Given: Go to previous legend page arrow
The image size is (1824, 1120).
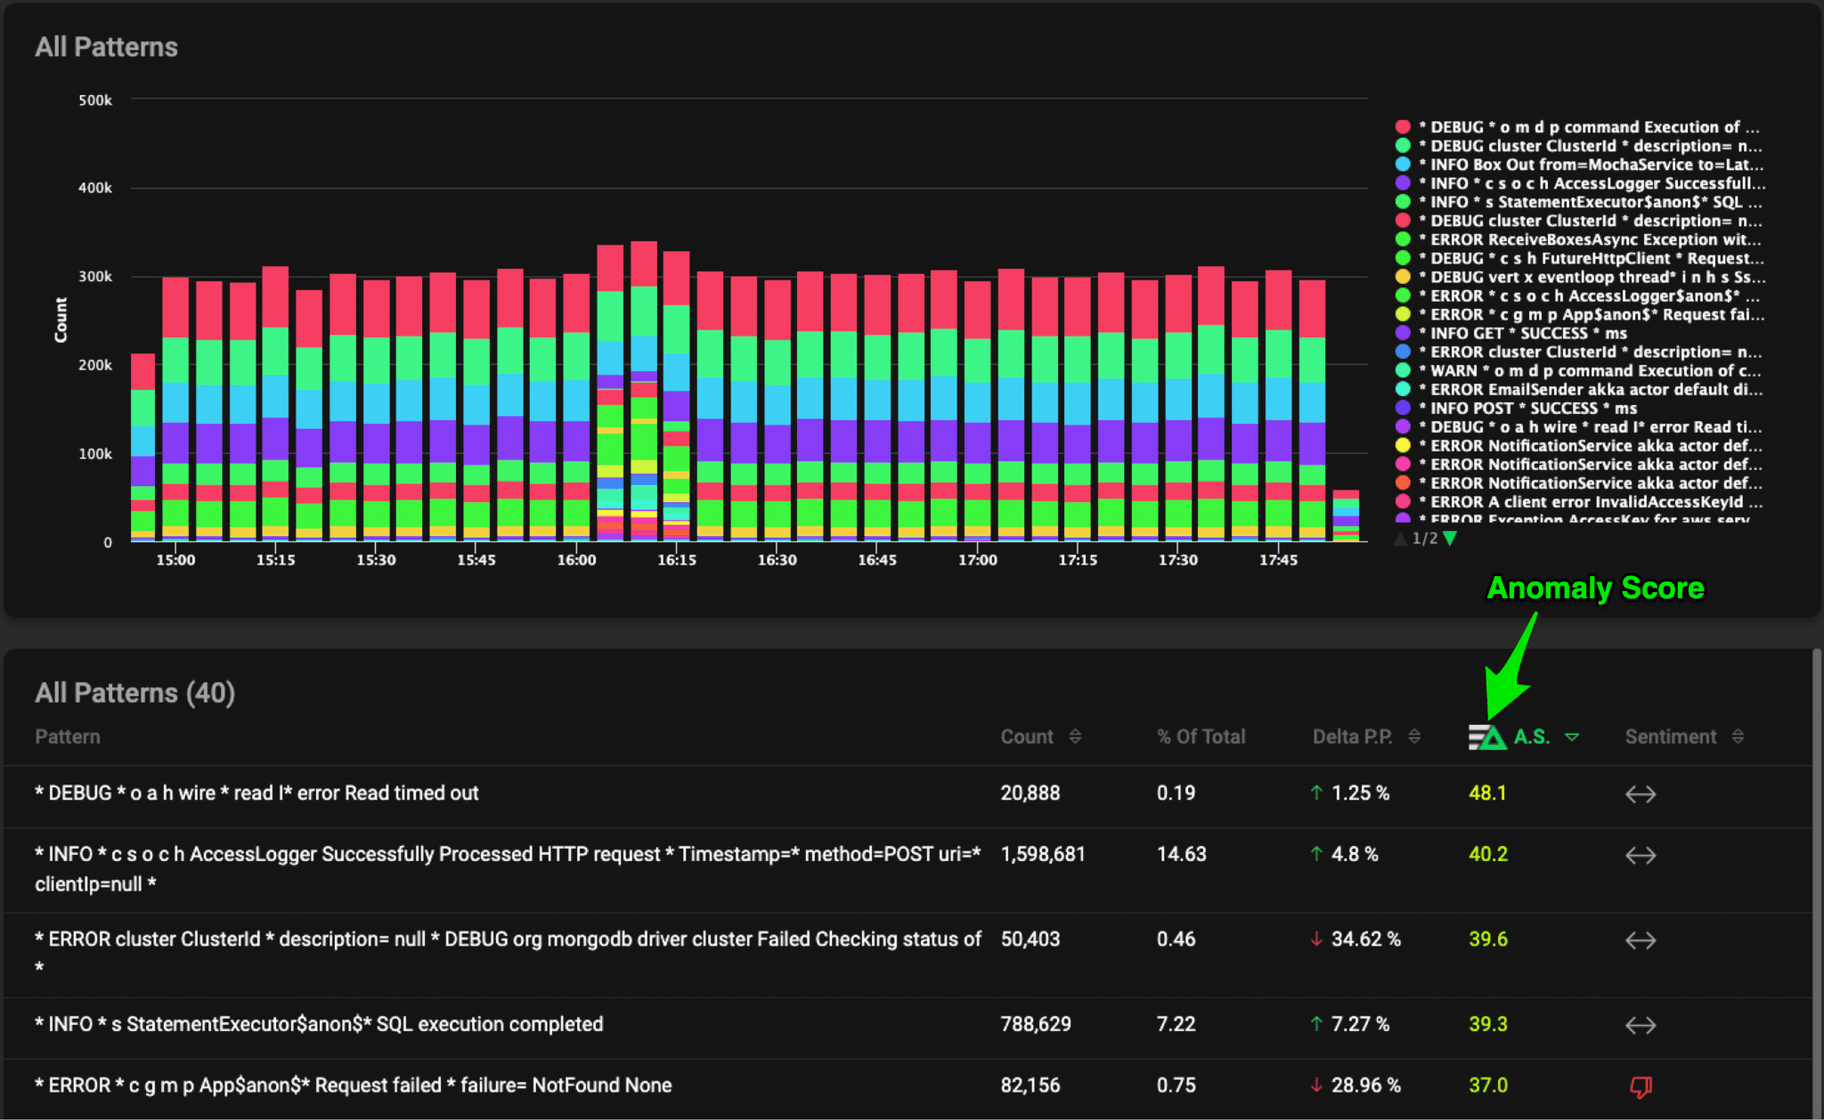Looking at the screenshot, I should [x=1401, y=539].
